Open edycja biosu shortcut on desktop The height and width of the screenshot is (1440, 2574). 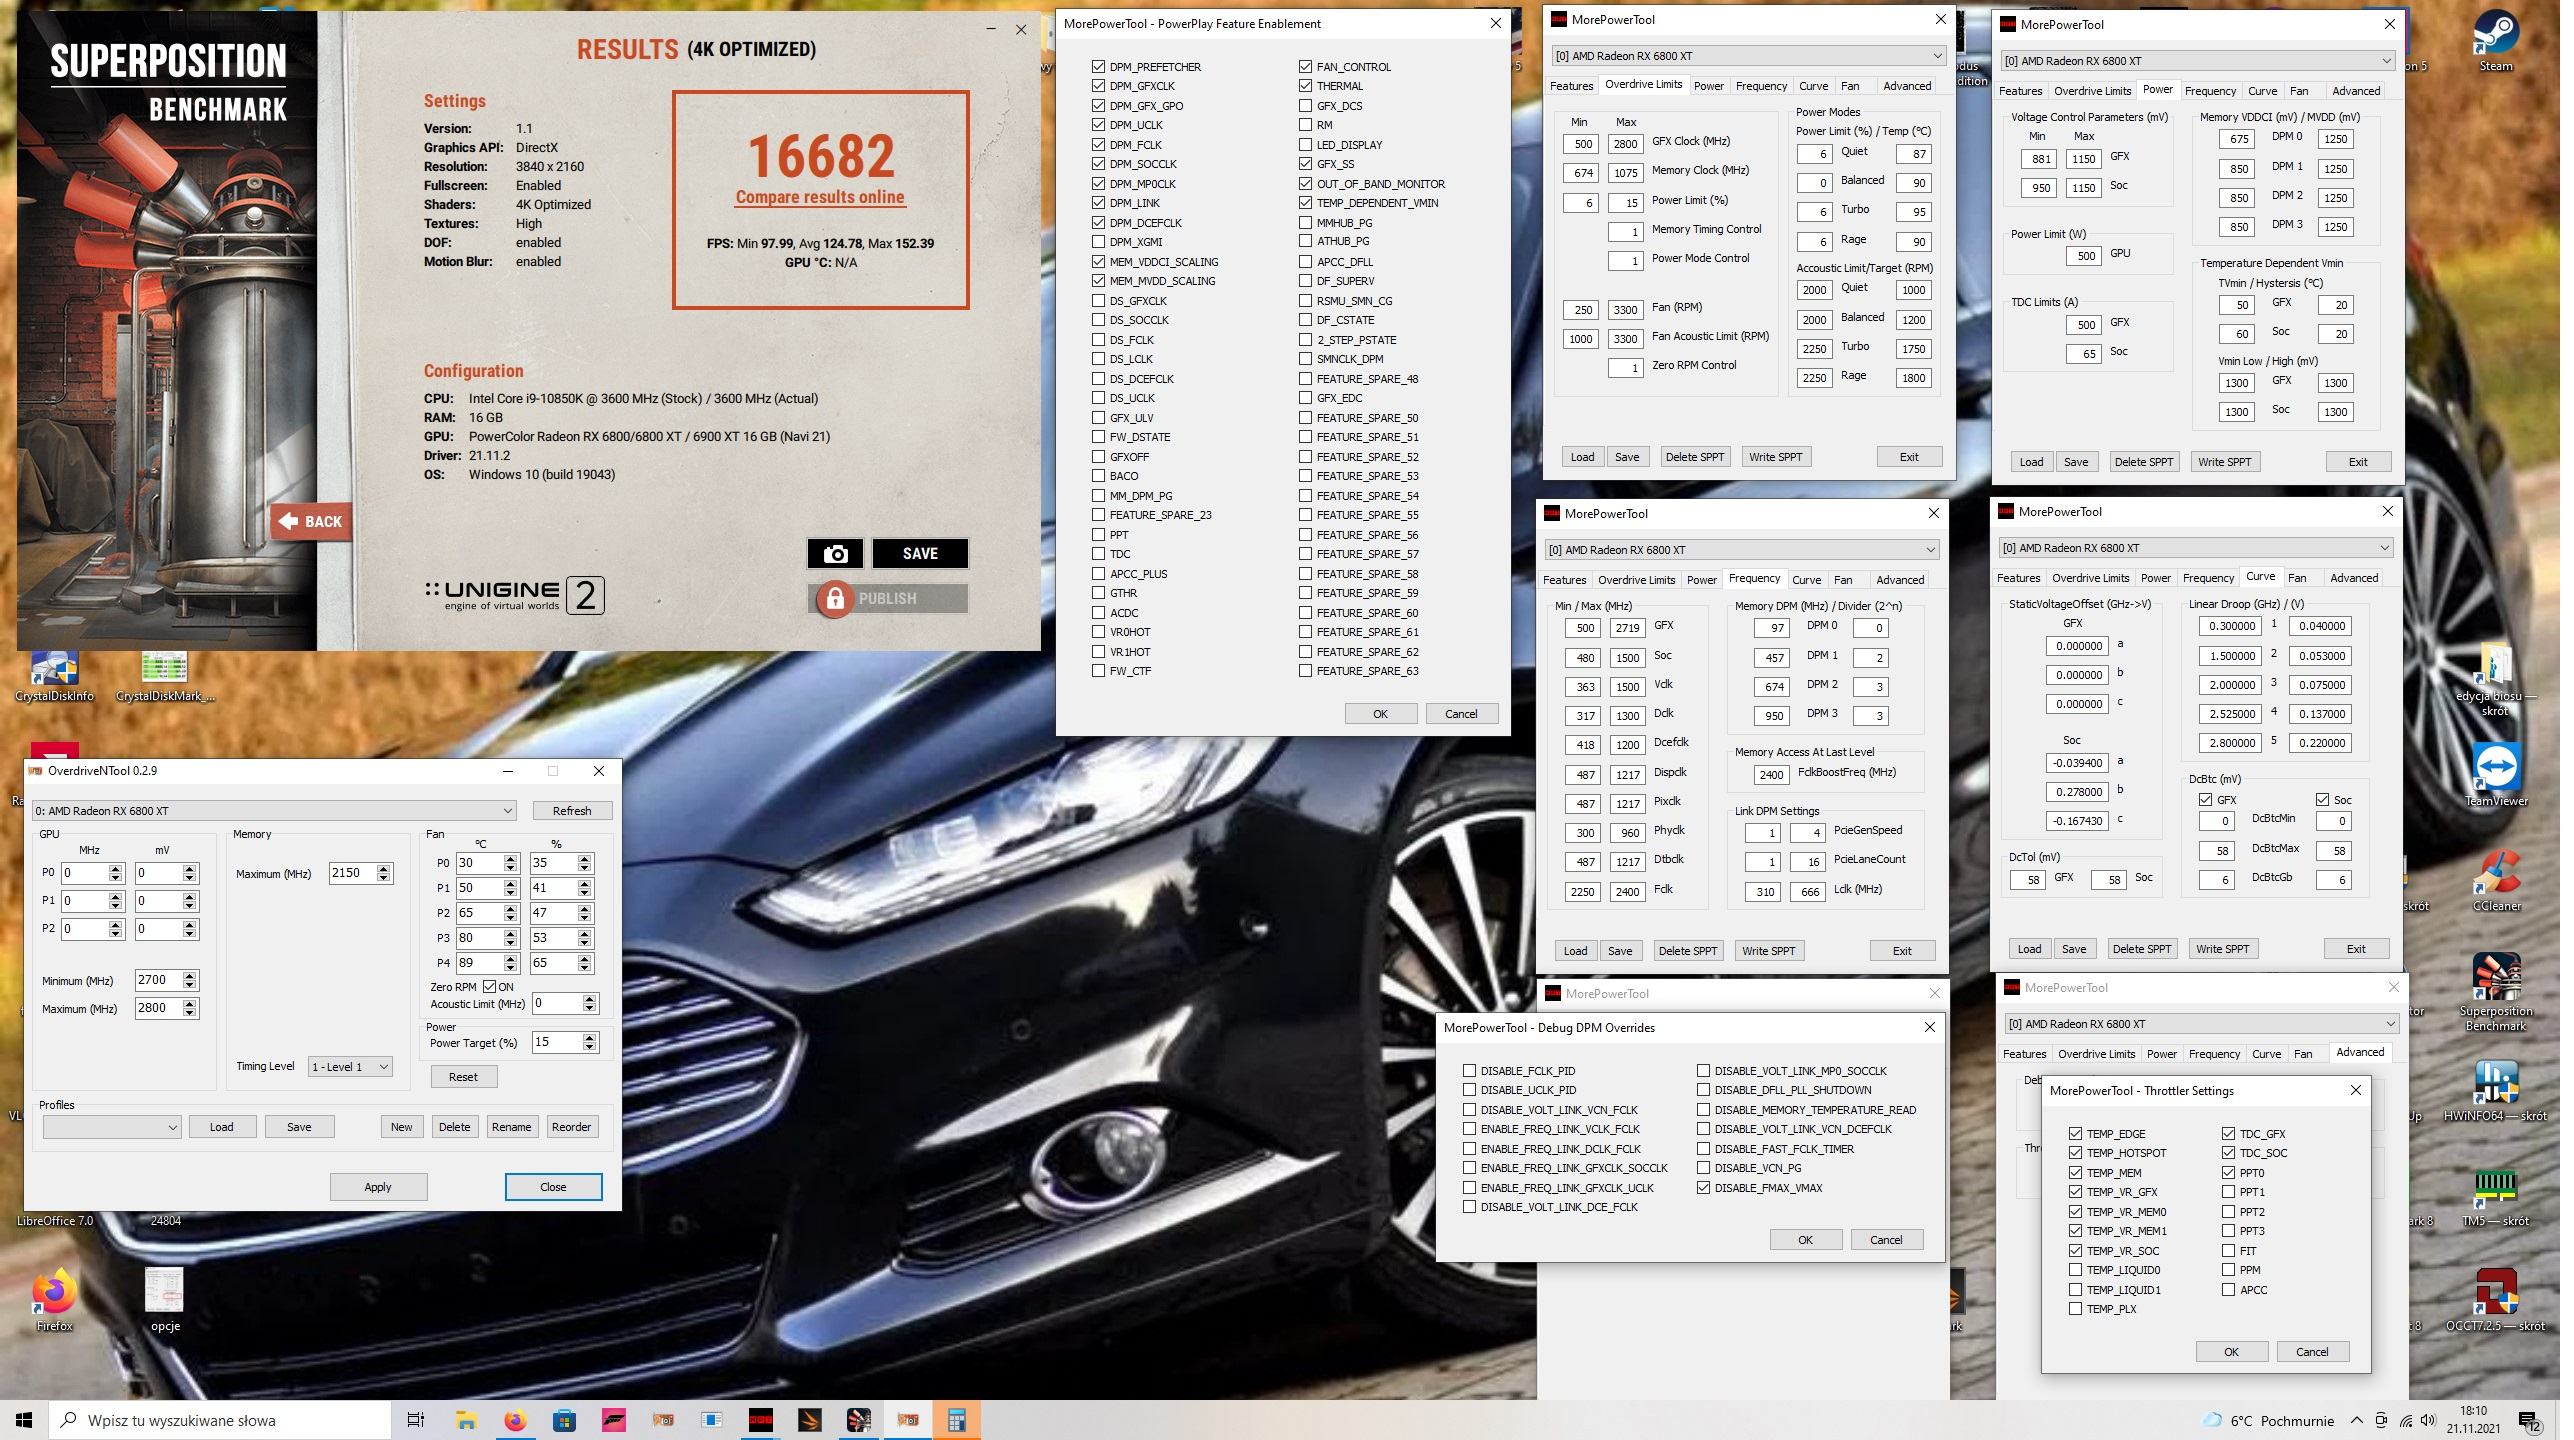tap(2496, 680)
